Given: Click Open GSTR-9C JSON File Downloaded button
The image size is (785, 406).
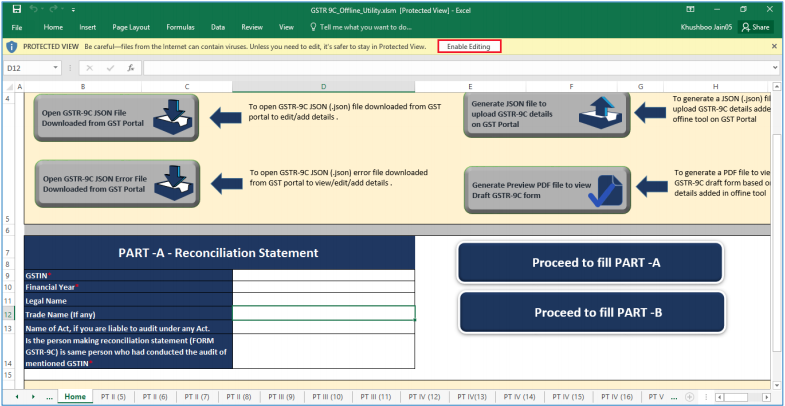Looking at the screenshot, I should [x=116, y=118].
